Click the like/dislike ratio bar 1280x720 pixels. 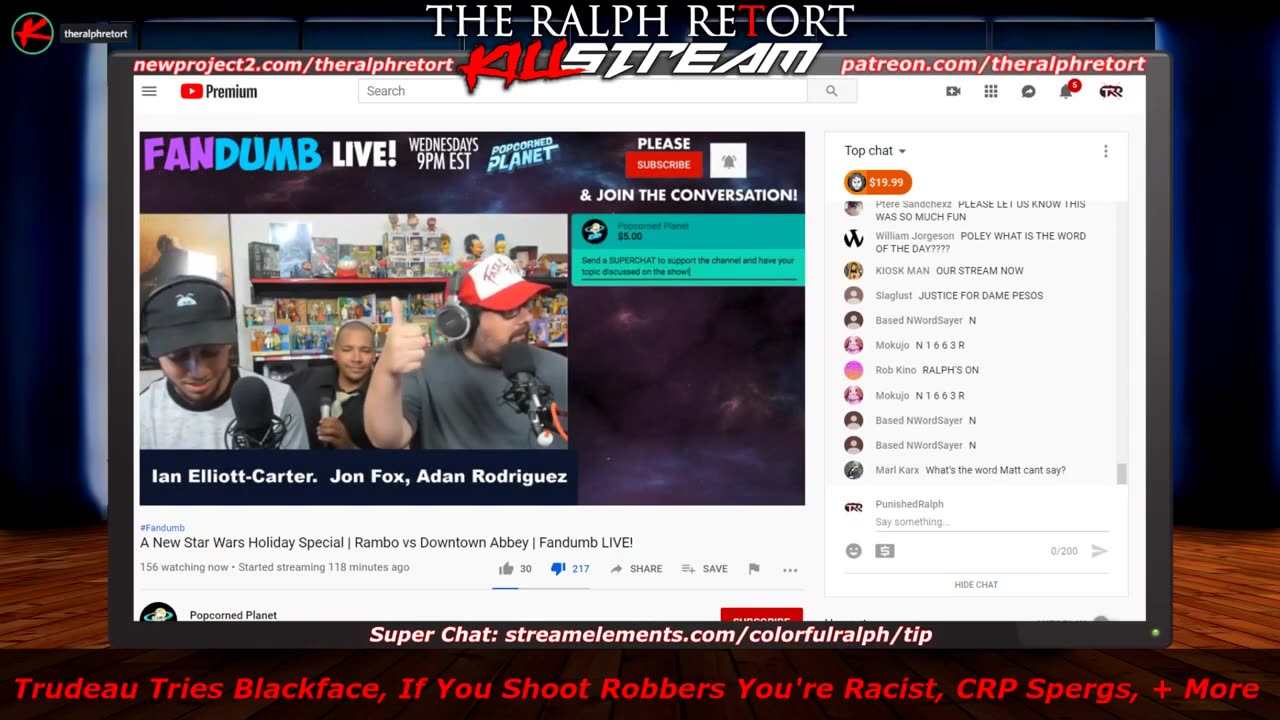point(541,588)
